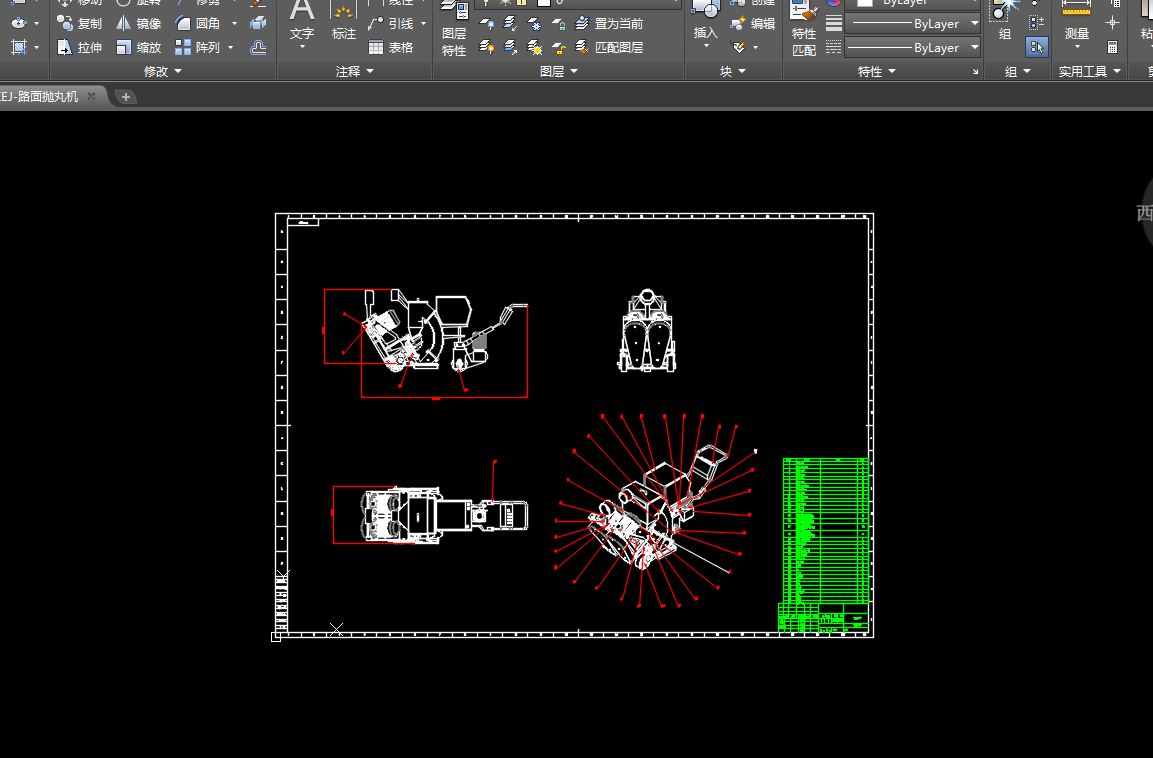Insert a Table (表格)

[391, 48]
